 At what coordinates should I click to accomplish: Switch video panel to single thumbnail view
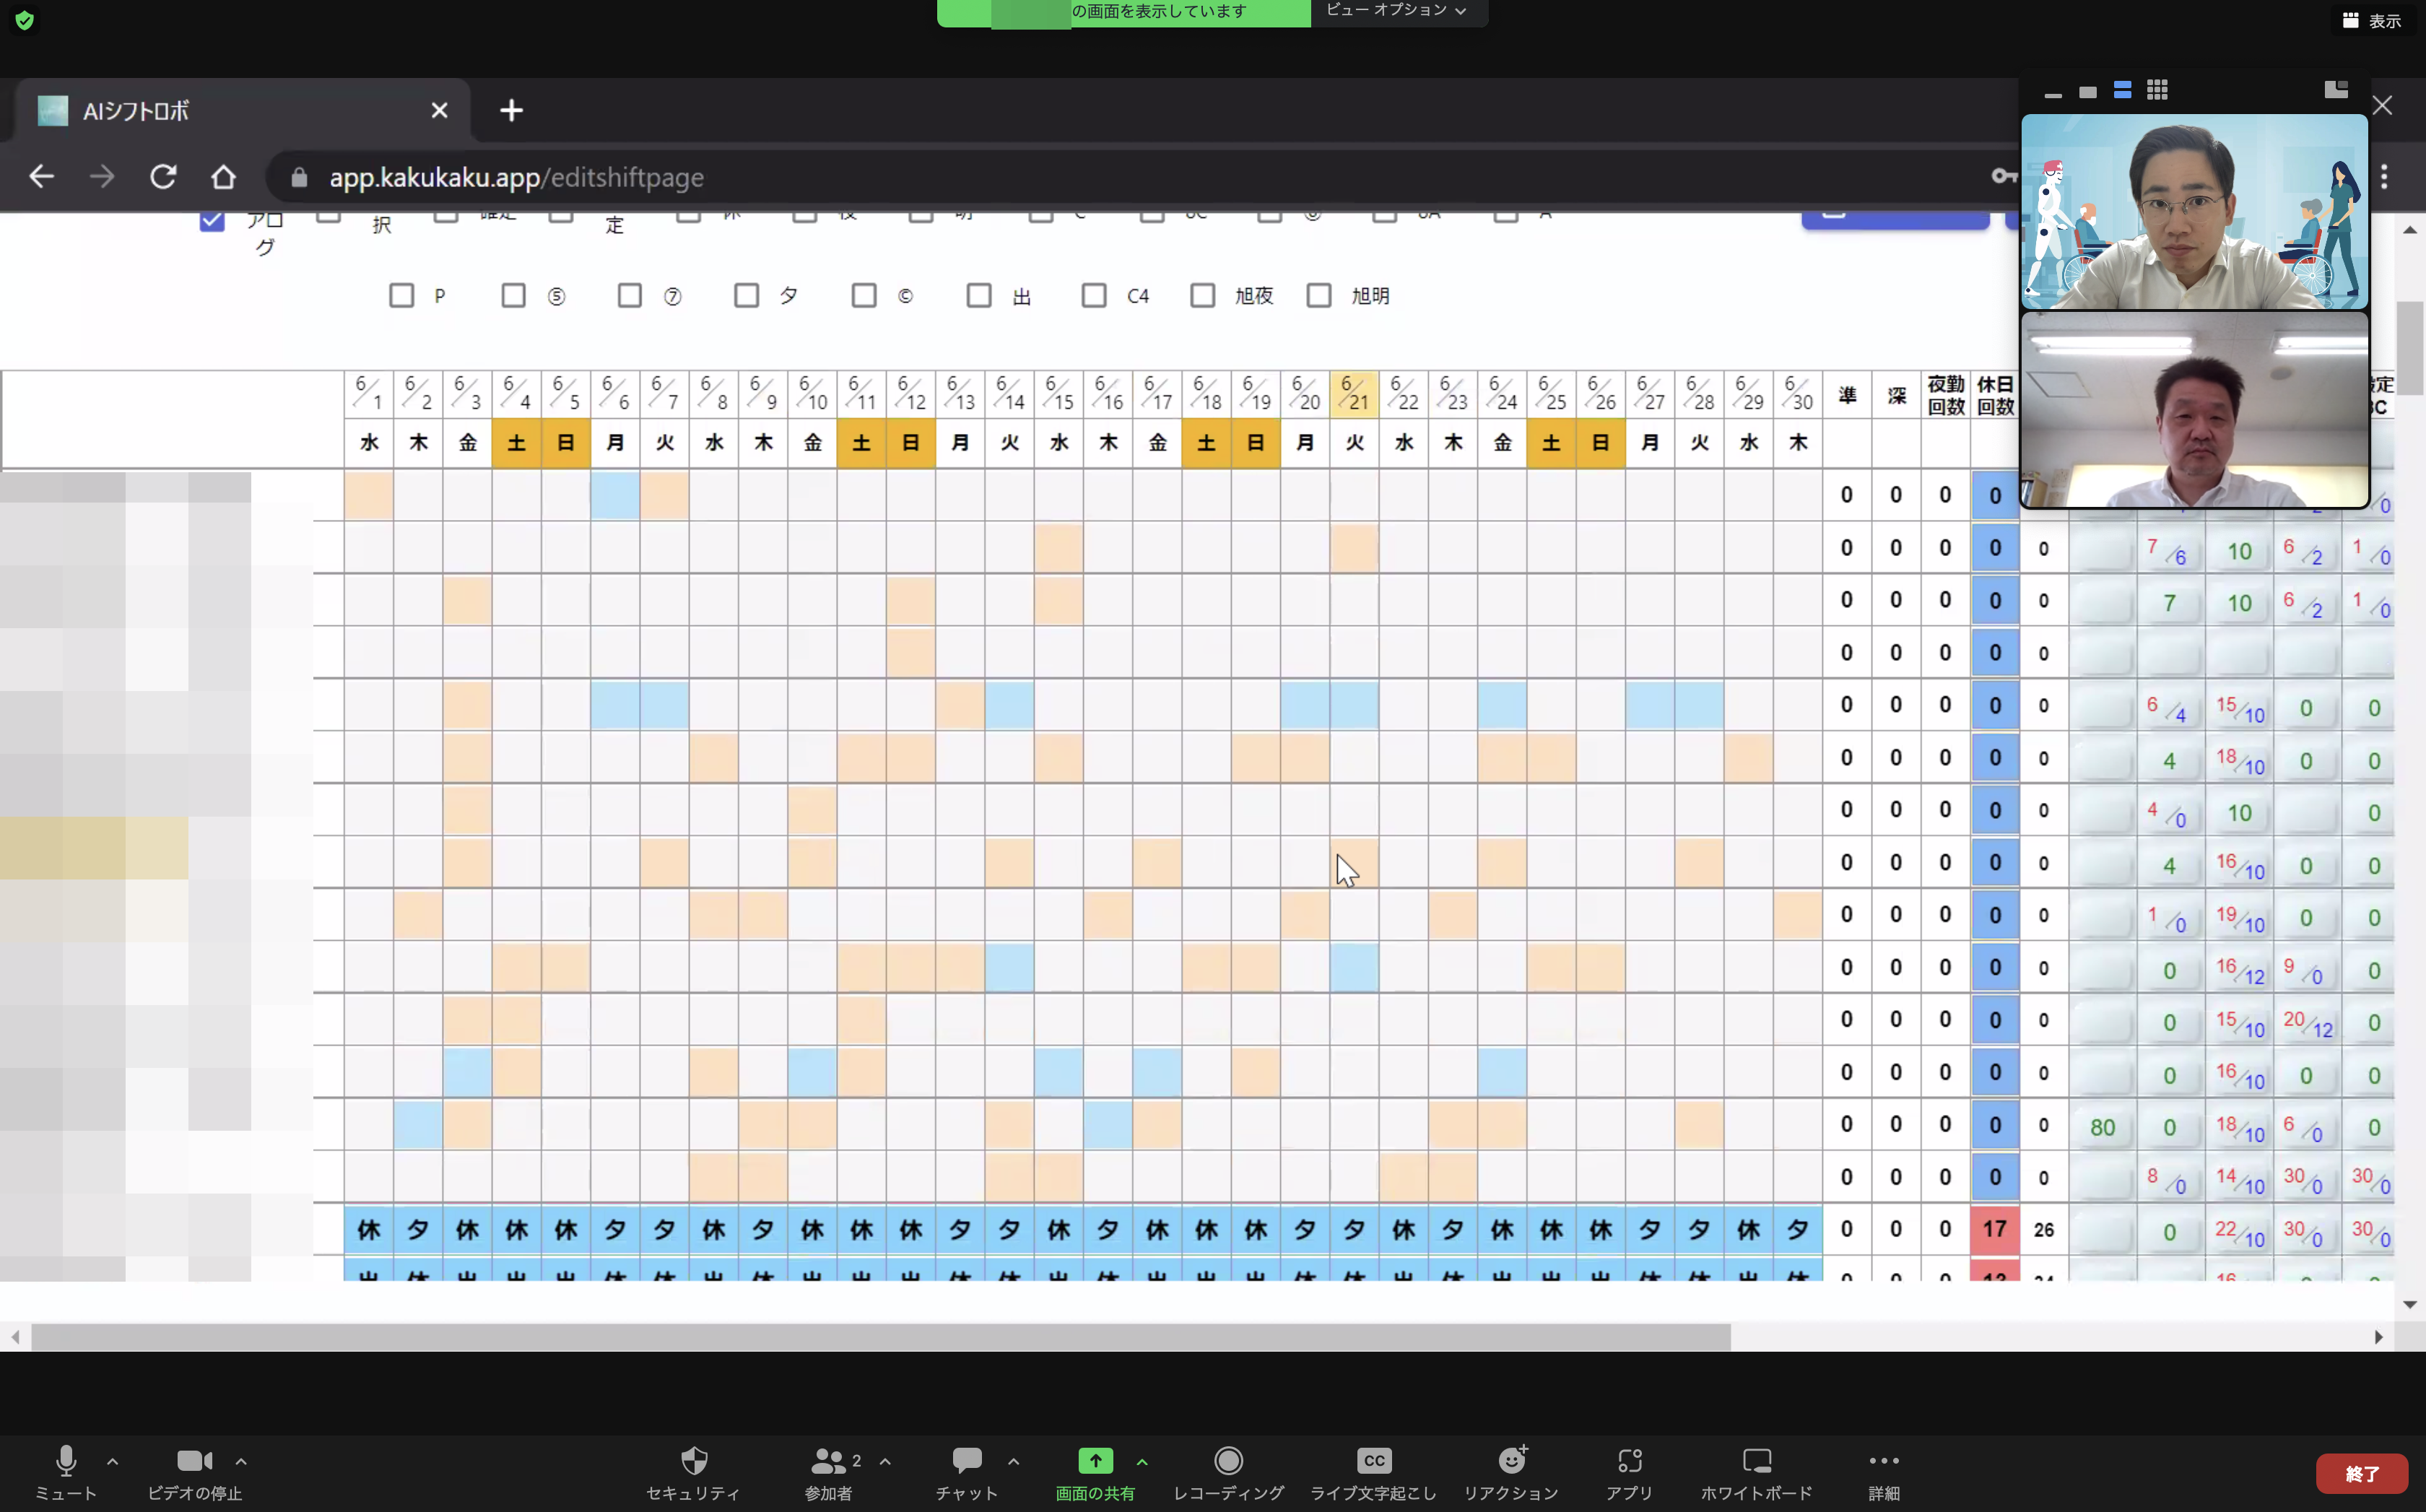tap(2087, 92)
